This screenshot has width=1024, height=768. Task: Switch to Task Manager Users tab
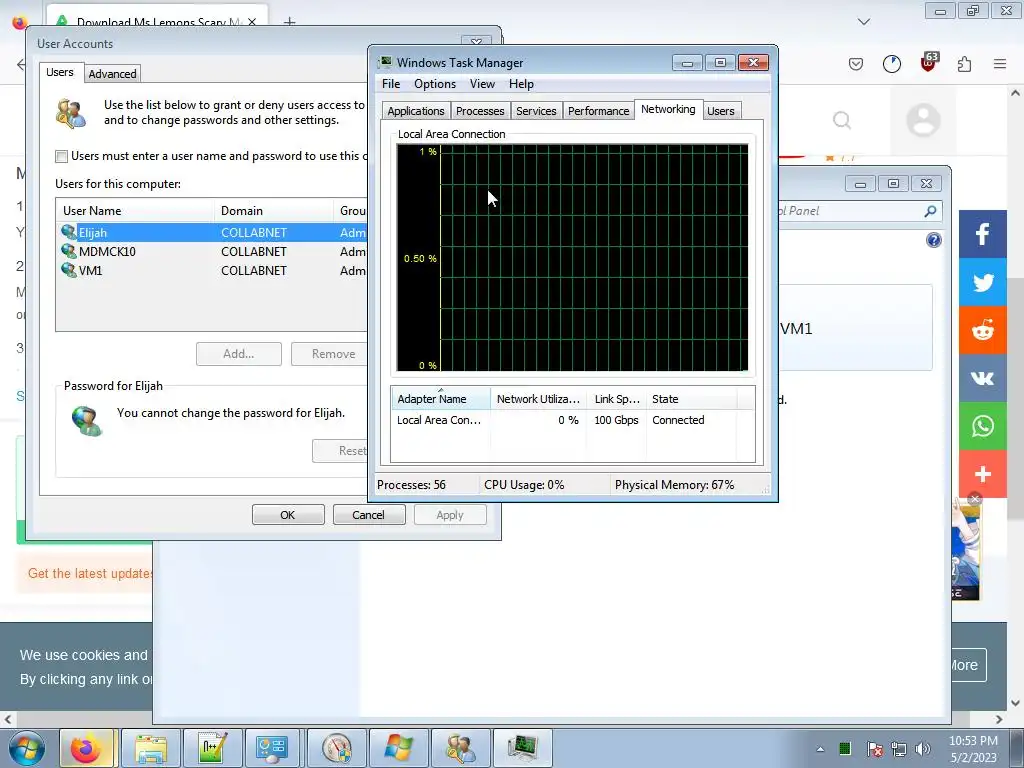721,111
